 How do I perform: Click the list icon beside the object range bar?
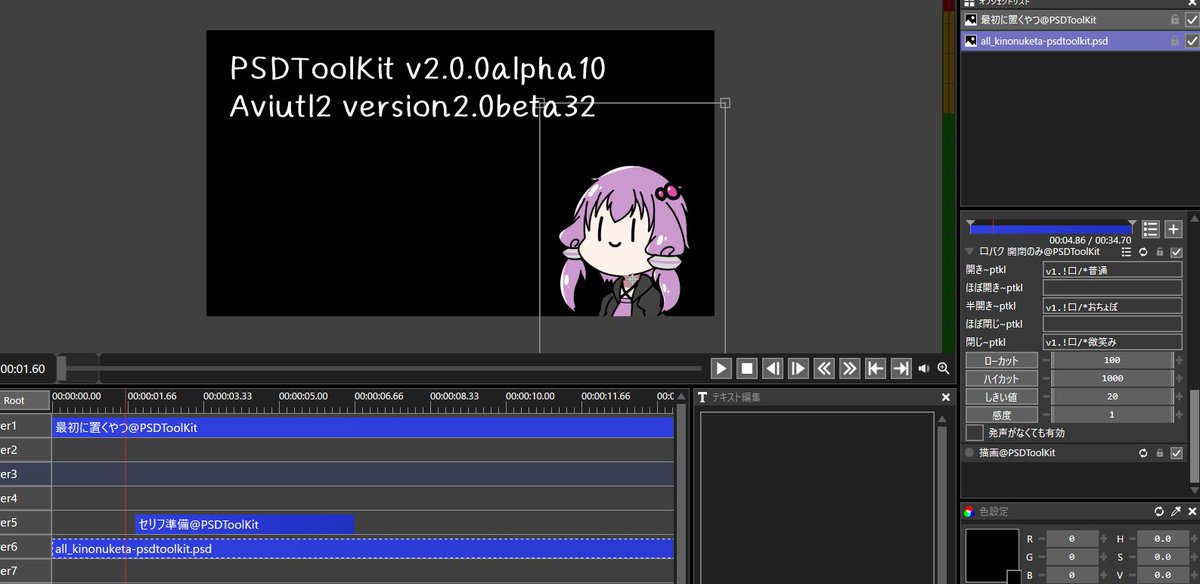pyautogui.click(x=1150, y=229)
